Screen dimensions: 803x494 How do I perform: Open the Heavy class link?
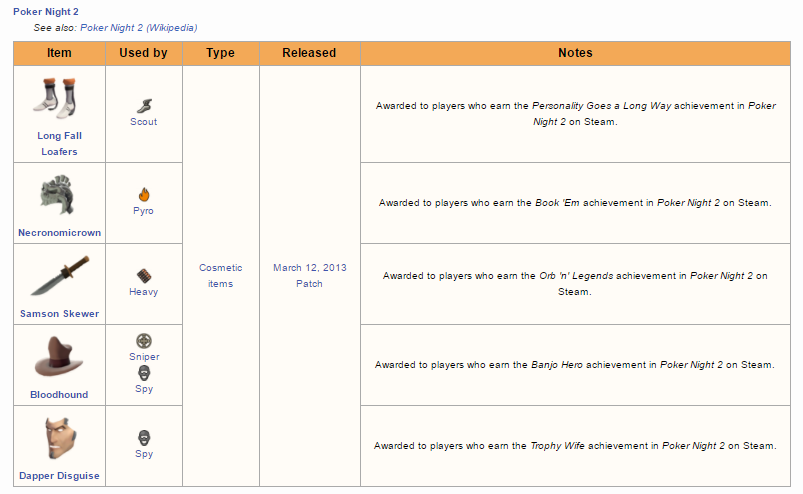(x=143, y=292)
